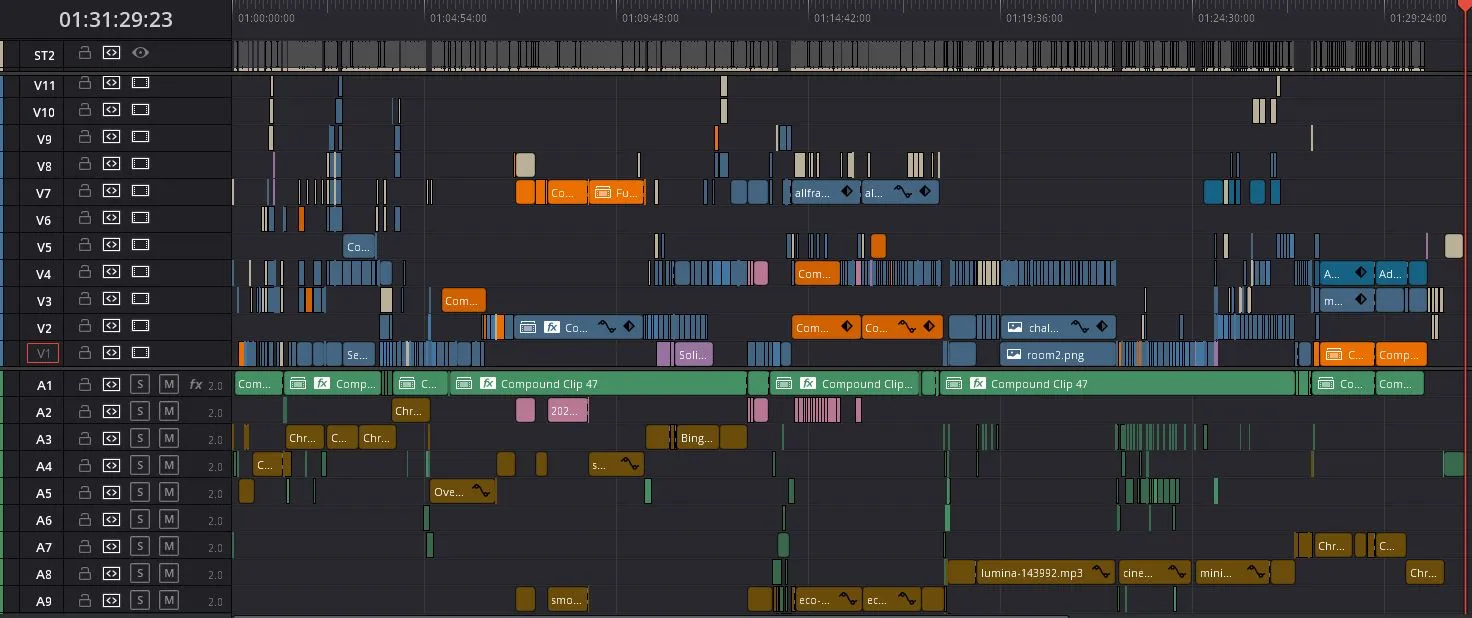This screenshot has height=618, width=1472.
Task: Lock the V2 video track
Action: point(85,325)
